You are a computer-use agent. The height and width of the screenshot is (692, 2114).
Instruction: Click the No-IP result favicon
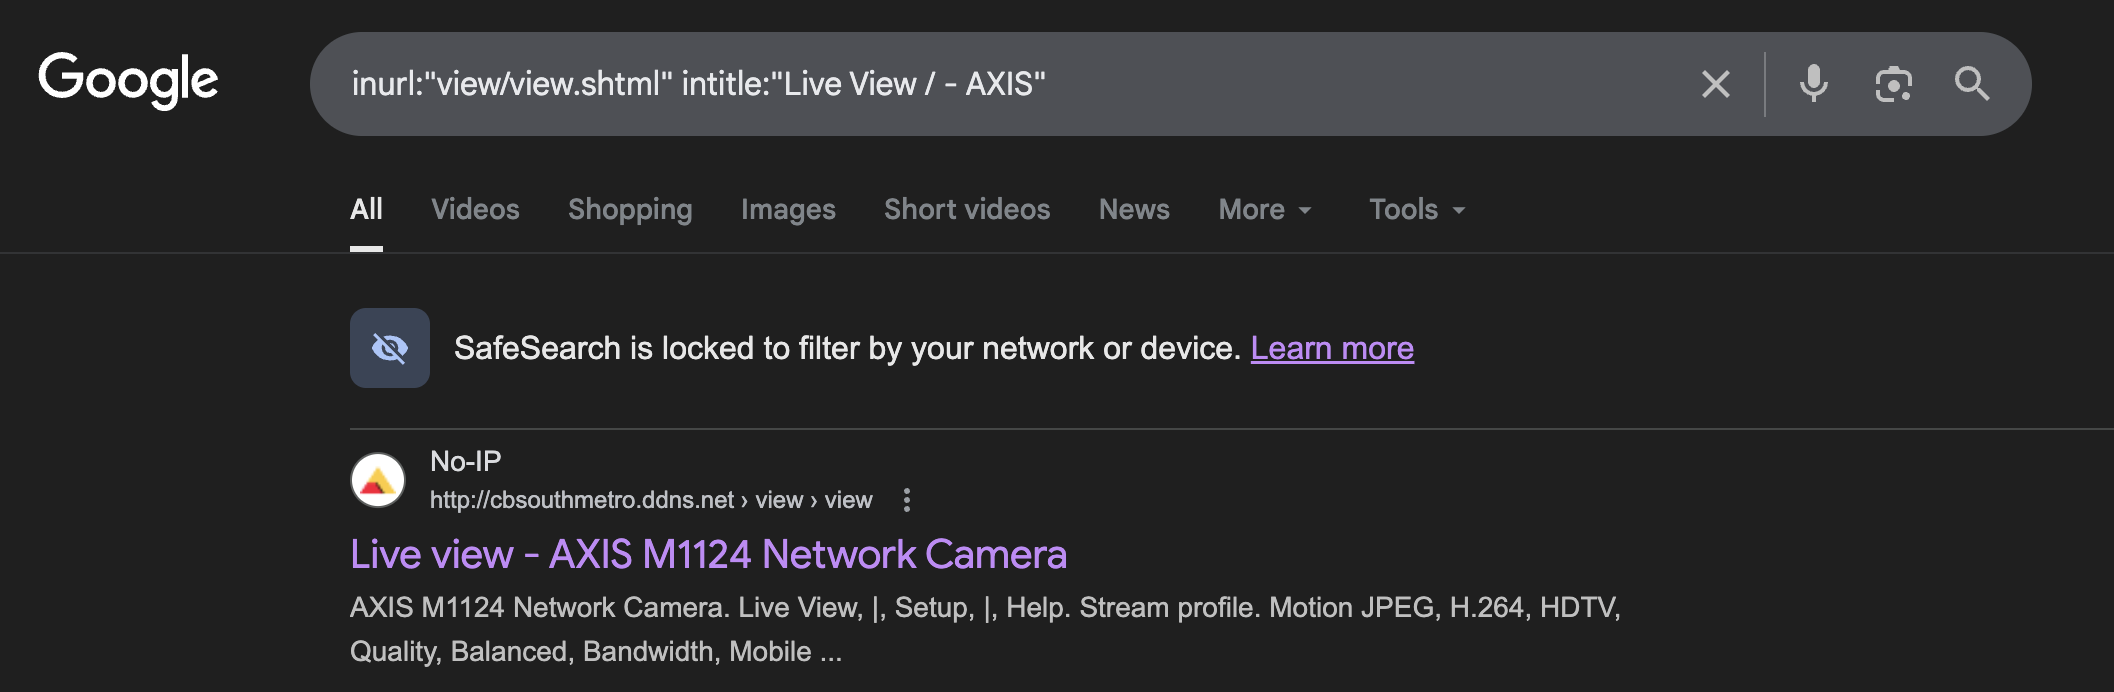click(378, 480)
